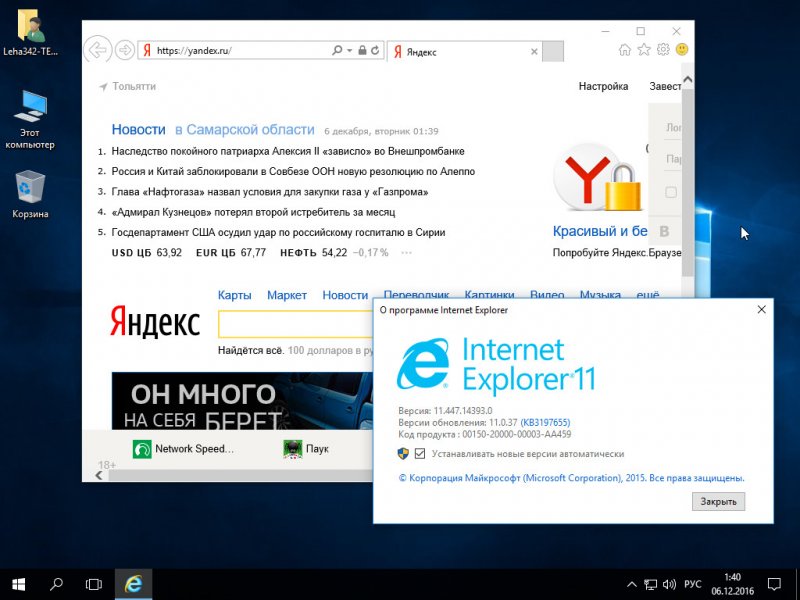Open 'Красивый и бе...' Yandex Browser promo link
800x600 pixels.
(600, 231)
